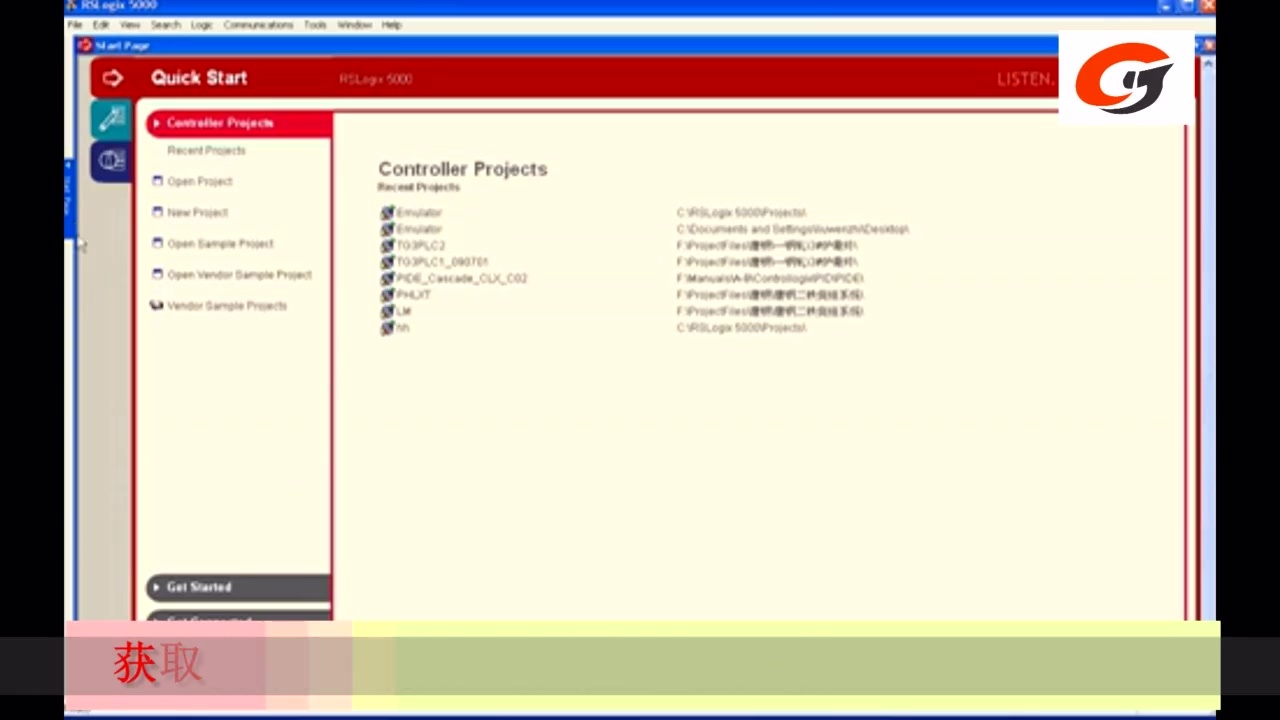Click the collapsed Start Page side tab

[x=69, y=198]
